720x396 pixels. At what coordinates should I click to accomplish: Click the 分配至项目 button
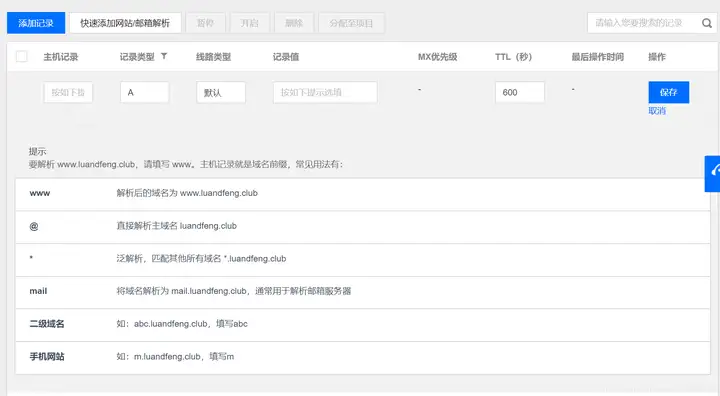coord(351,23)
